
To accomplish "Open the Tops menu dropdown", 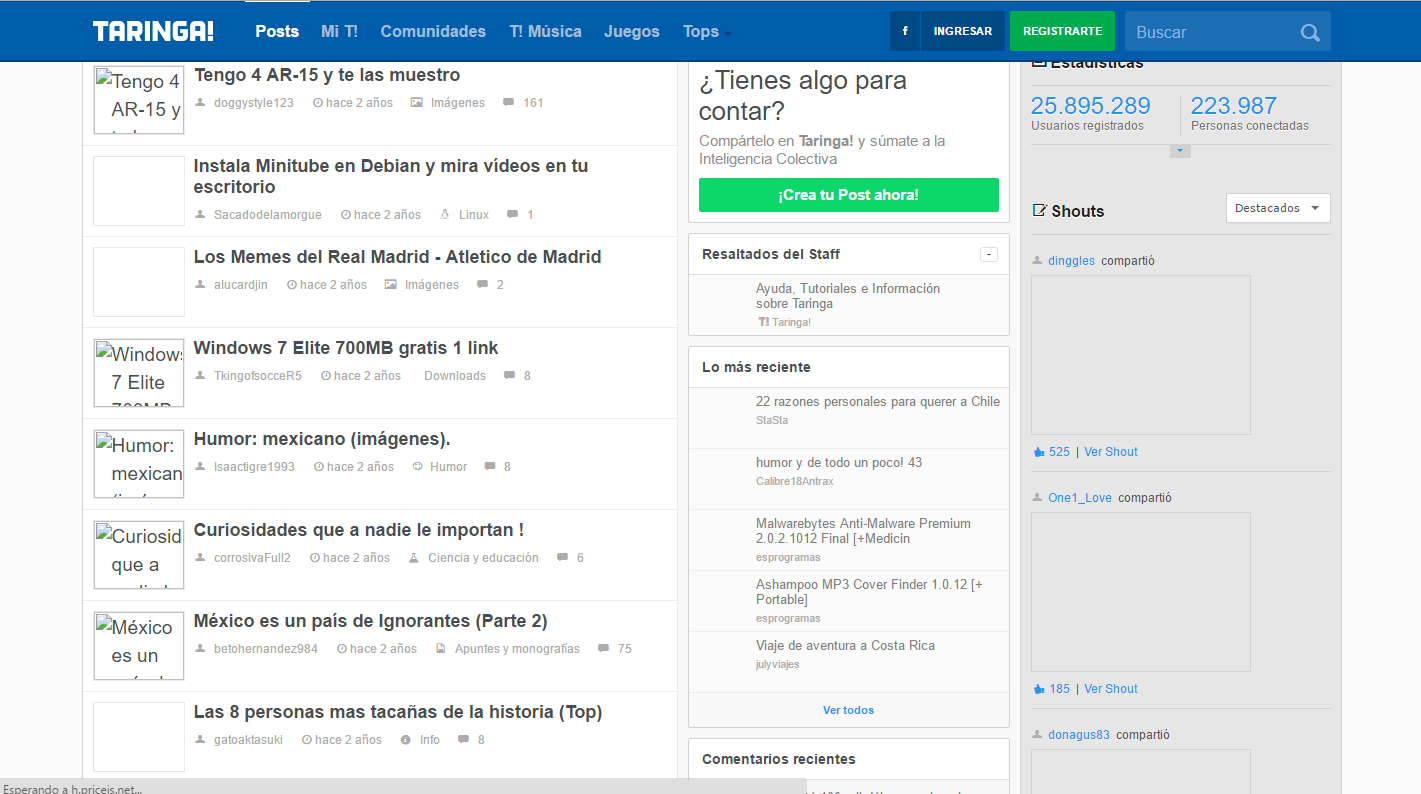I will tap(706, 31).
